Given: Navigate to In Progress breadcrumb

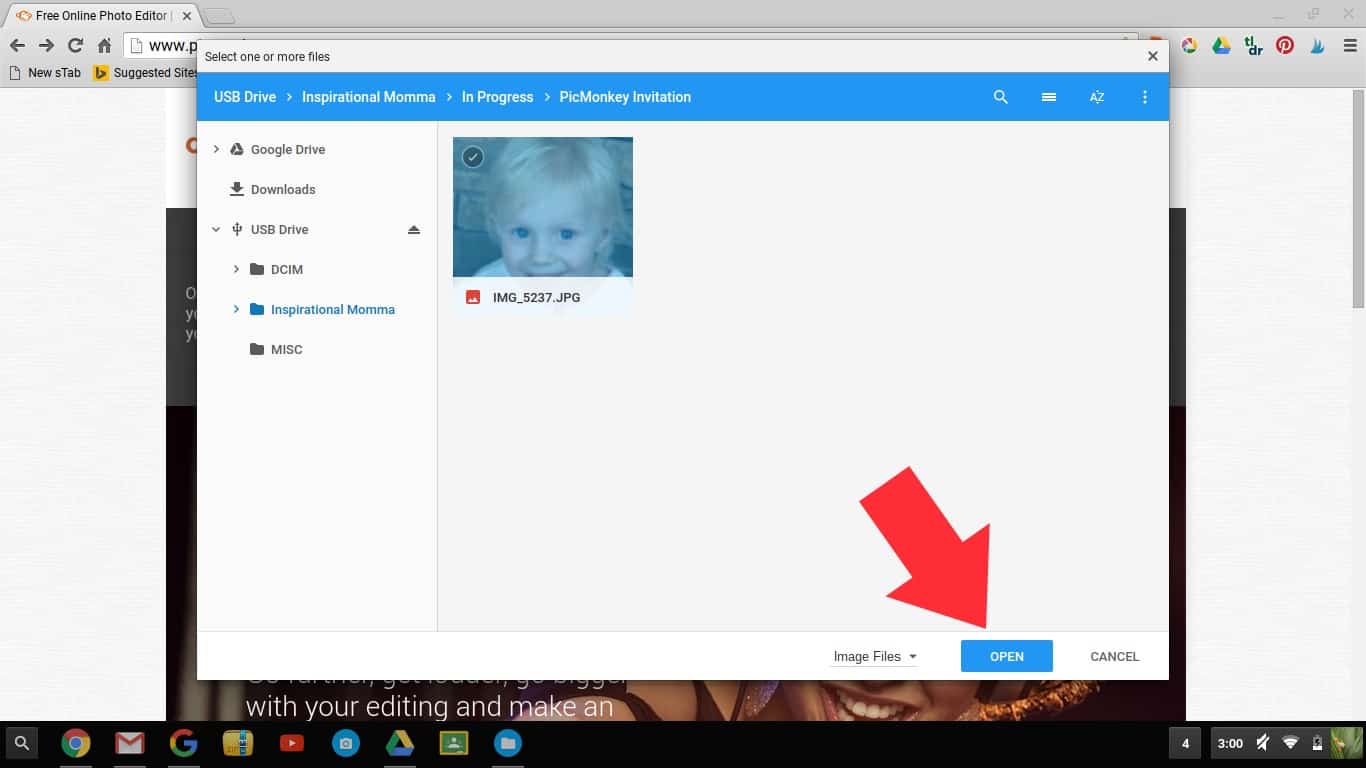Looking at the screenshot, I should [x=497, y=97].
